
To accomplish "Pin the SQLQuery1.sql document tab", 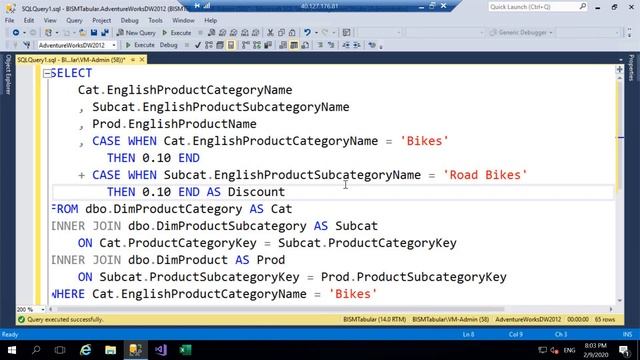I will 133,60.
